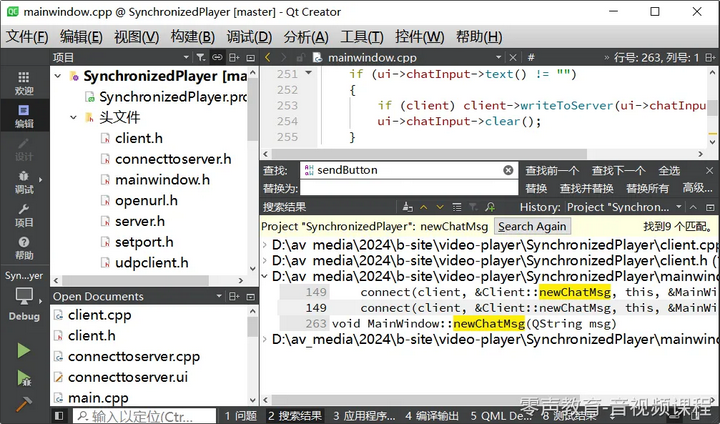Click the 替换为 replace input field
The width and height of the screenshot is (720, 424).
[409, 188]
